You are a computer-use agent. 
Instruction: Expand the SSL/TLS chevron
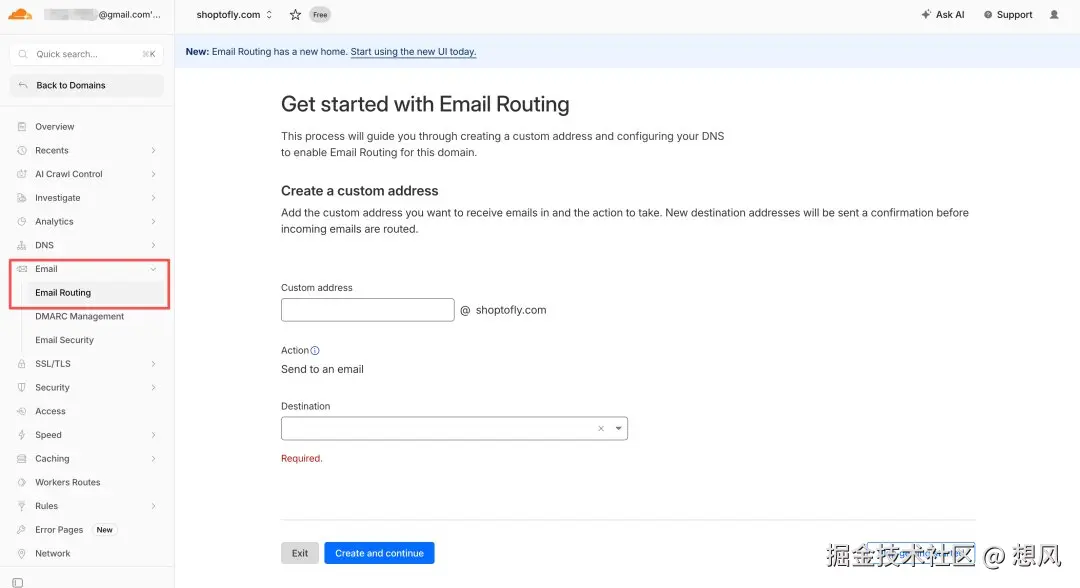[x=153, y=364]
